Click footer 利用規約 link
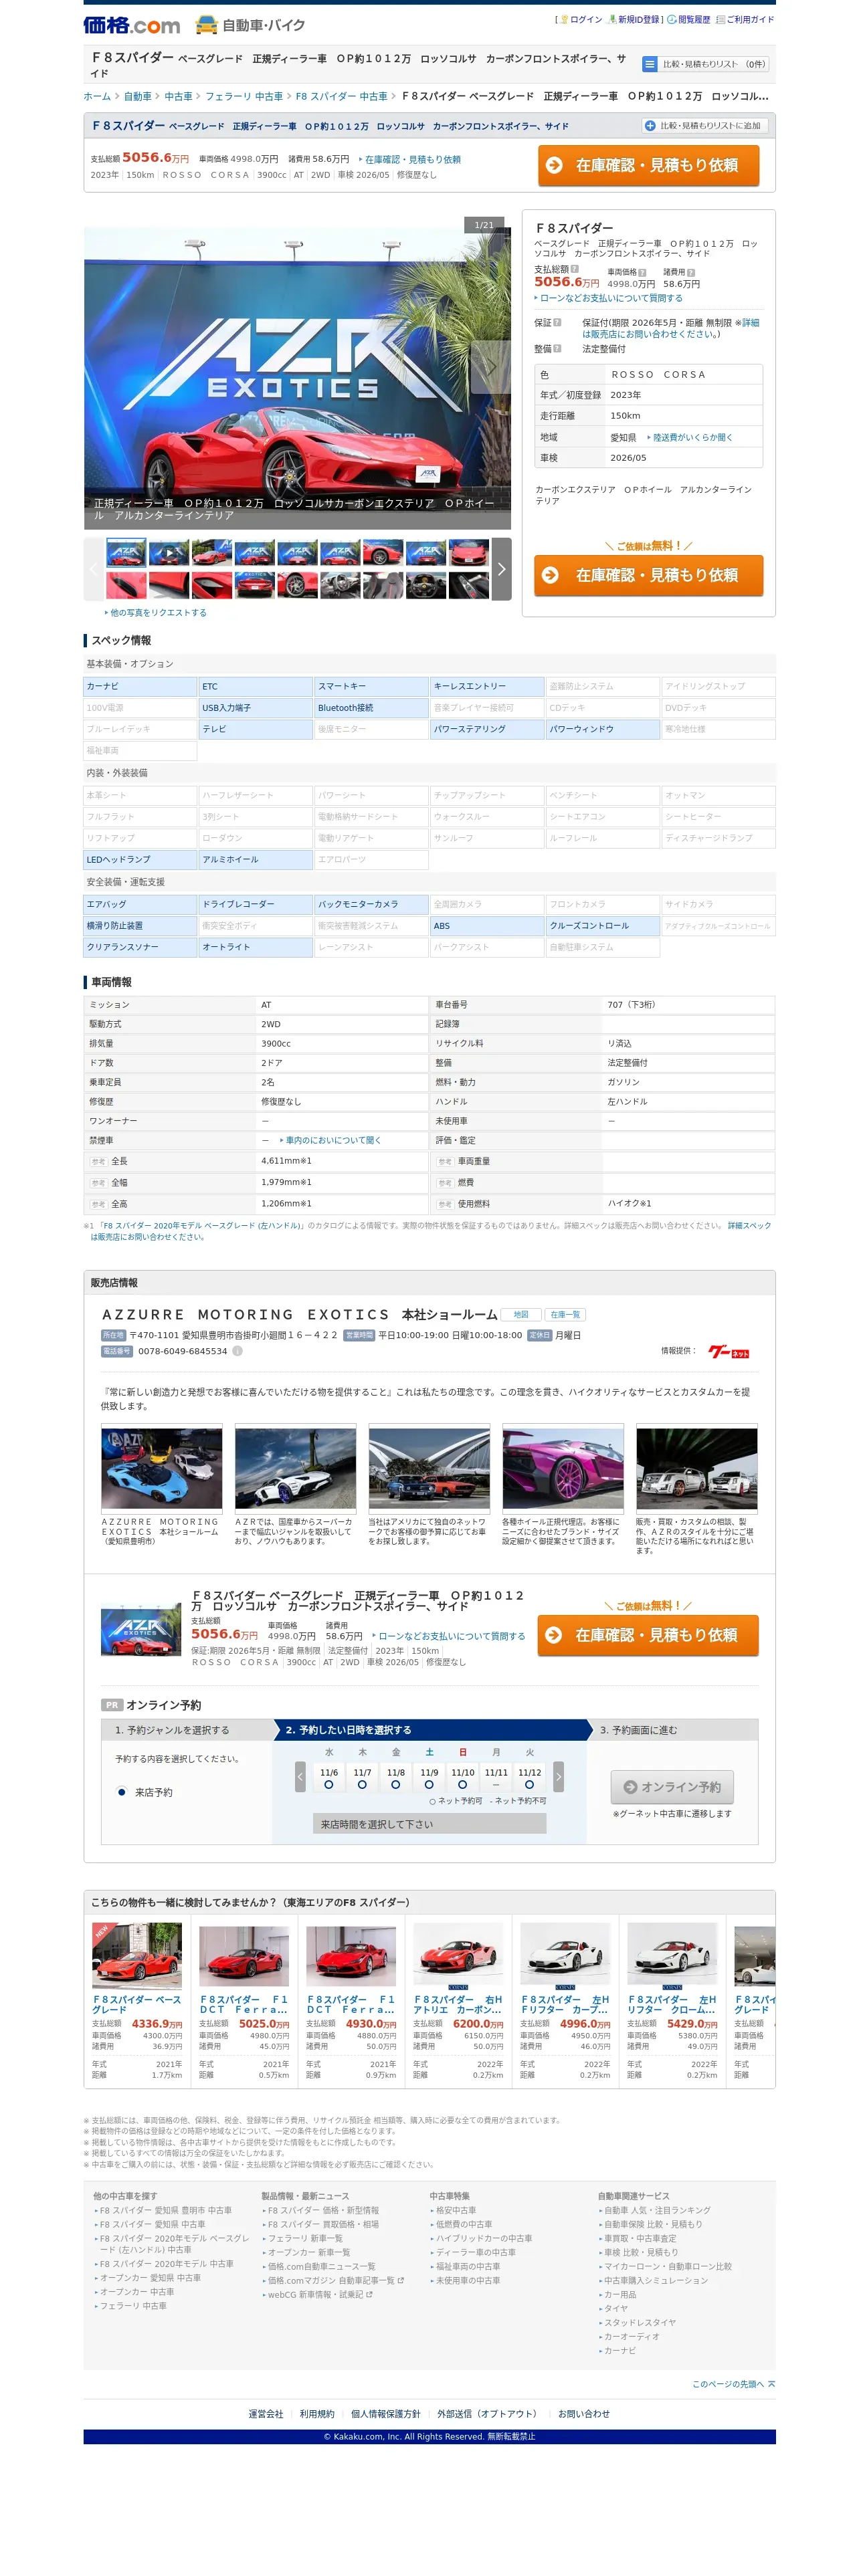 317,2414
